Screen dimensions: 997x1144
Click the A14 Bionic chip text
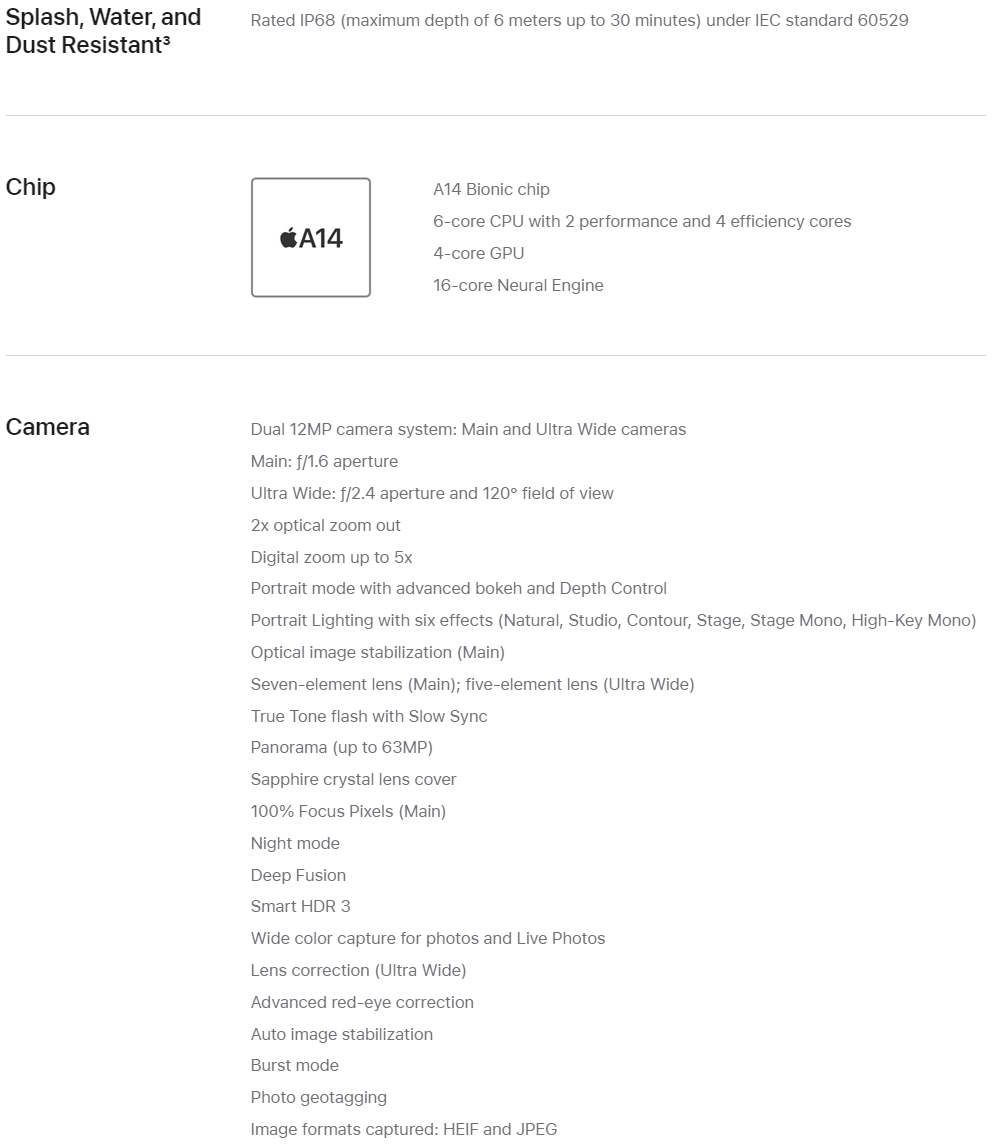pos(491,189)
